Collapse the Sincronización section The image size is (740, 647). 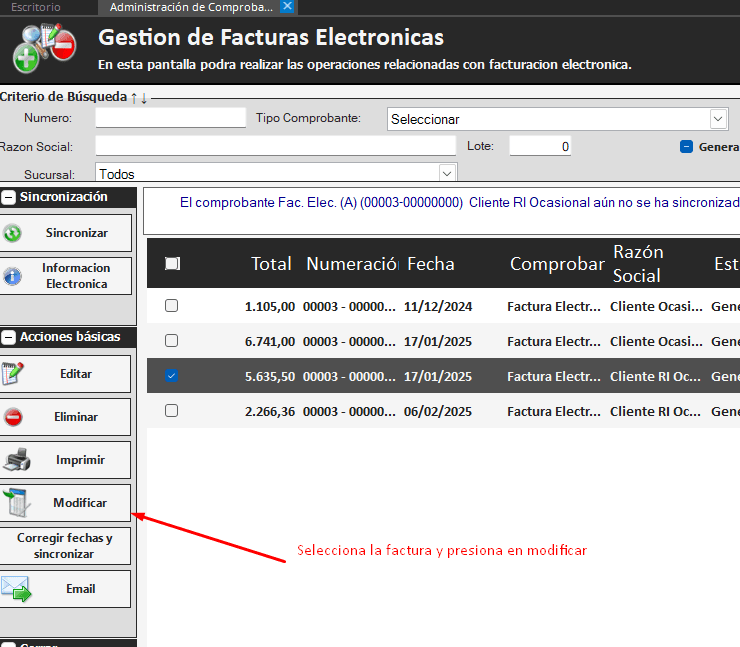(x=8, y=197)
